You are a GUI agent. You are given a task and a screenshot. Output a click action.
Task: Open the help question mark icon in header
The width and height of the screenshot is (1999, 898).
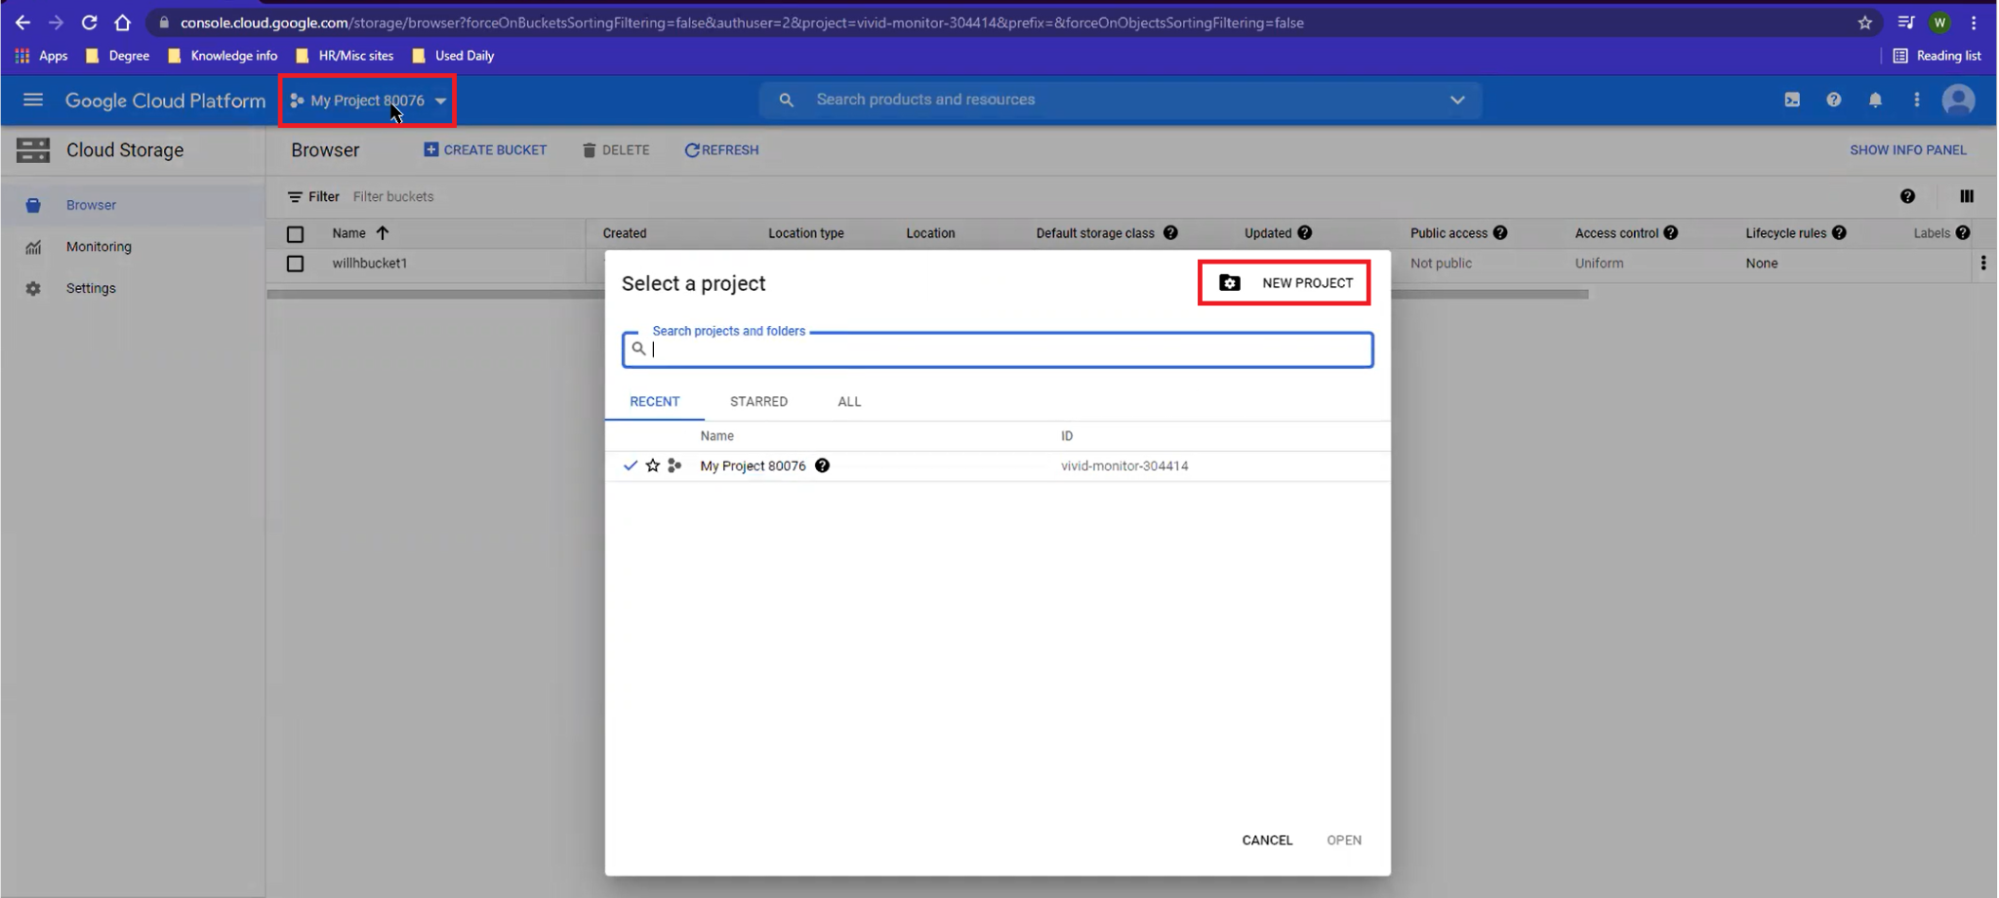coord(1833,100)
